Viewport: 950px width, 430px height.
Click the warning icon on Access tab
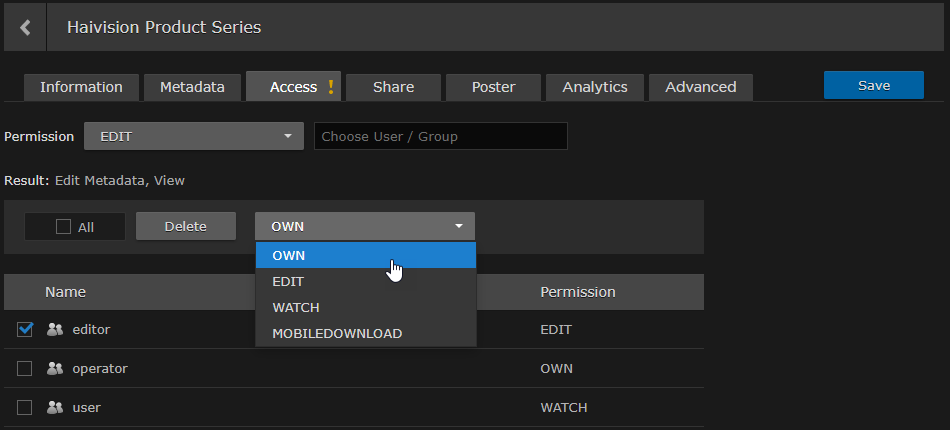coord(331,87)
